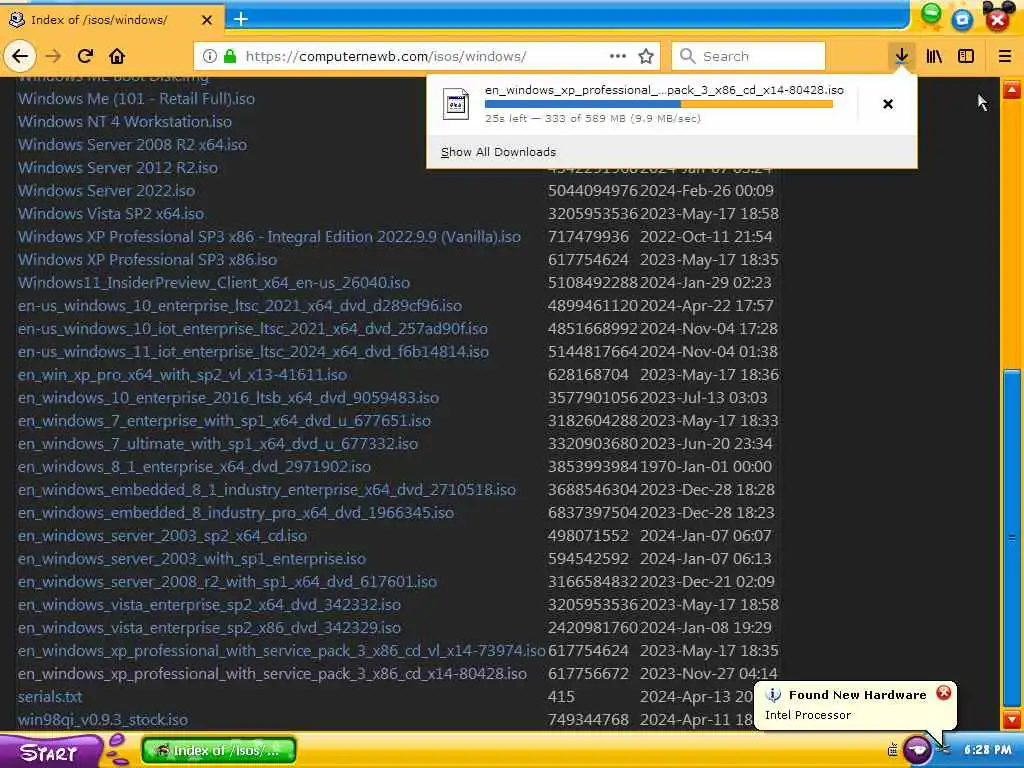Click the downloads arrow toolbar button
Viewport: 1024px width, 768px height.
pos(901,56)
